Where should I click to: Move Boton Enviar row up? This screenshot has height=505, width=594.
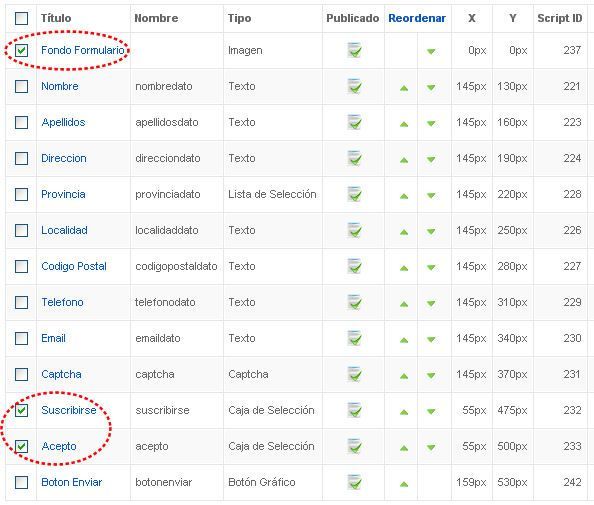pos(404,484)
